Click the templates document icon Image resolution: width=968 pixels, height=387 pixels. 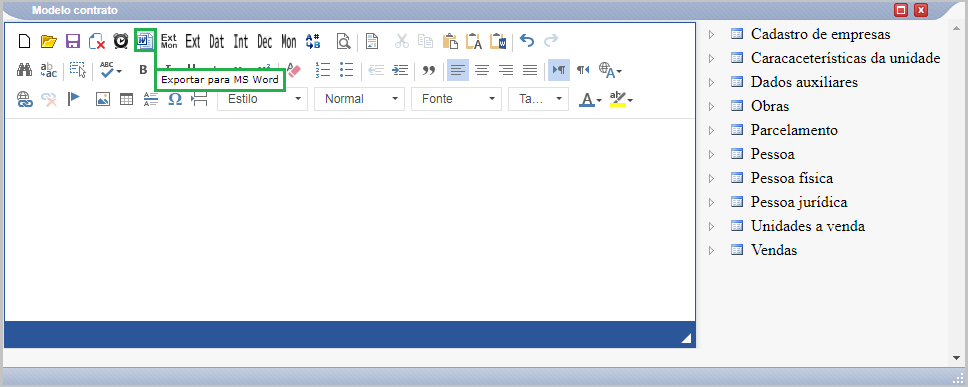pos(372,41)
